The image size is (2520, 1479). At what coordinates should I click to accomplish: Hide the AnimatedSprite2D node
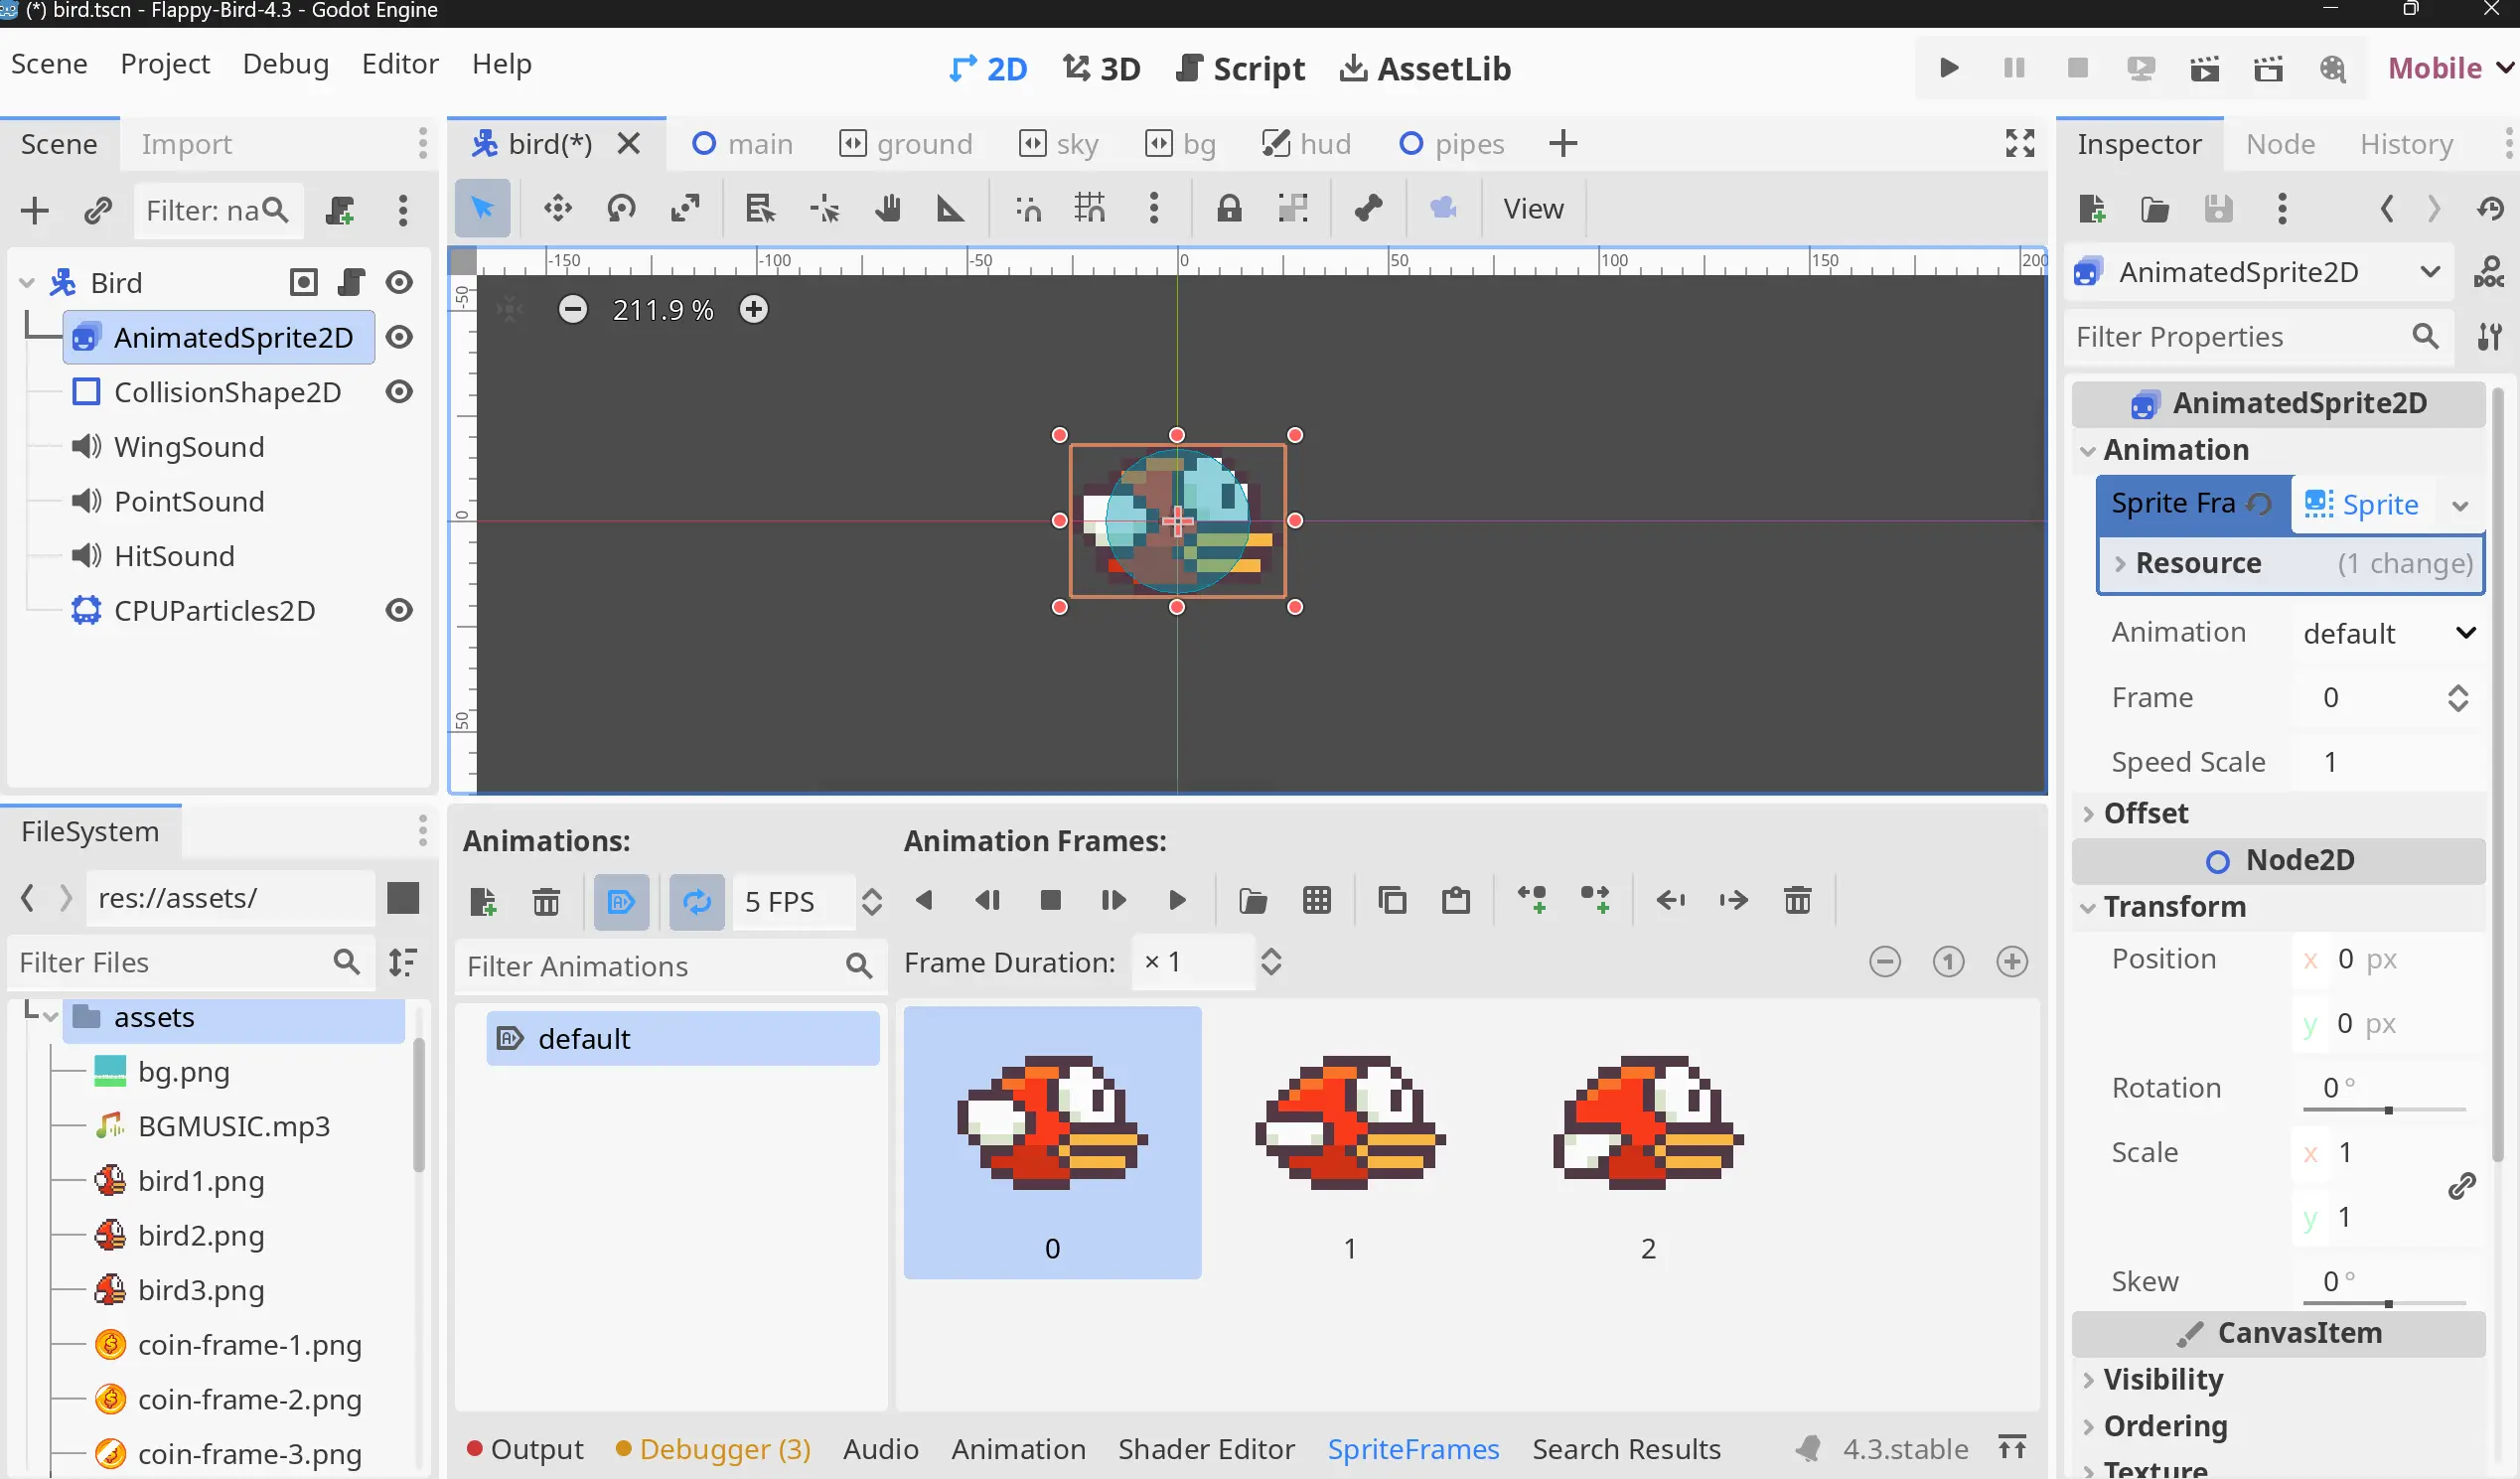pos(399,337)
